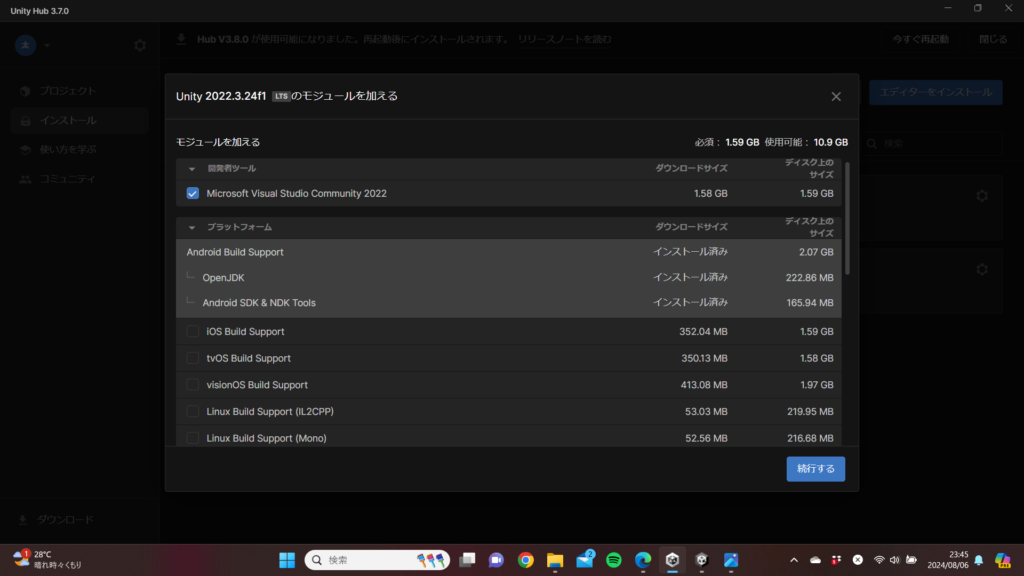Open ダウンロード panel at sidebar bottom
The height and width of the screenshot is (576, 1024).
[56, 520]
